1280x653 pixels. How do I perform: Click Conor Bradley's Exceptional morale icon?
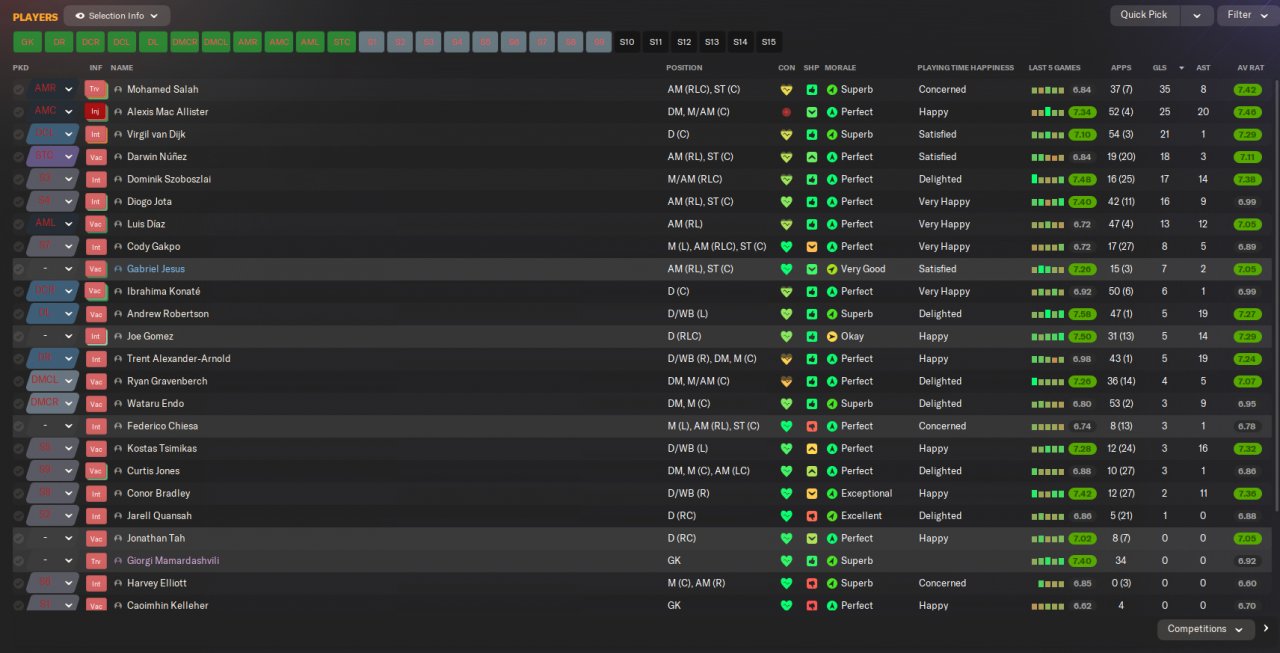(832, 493)
